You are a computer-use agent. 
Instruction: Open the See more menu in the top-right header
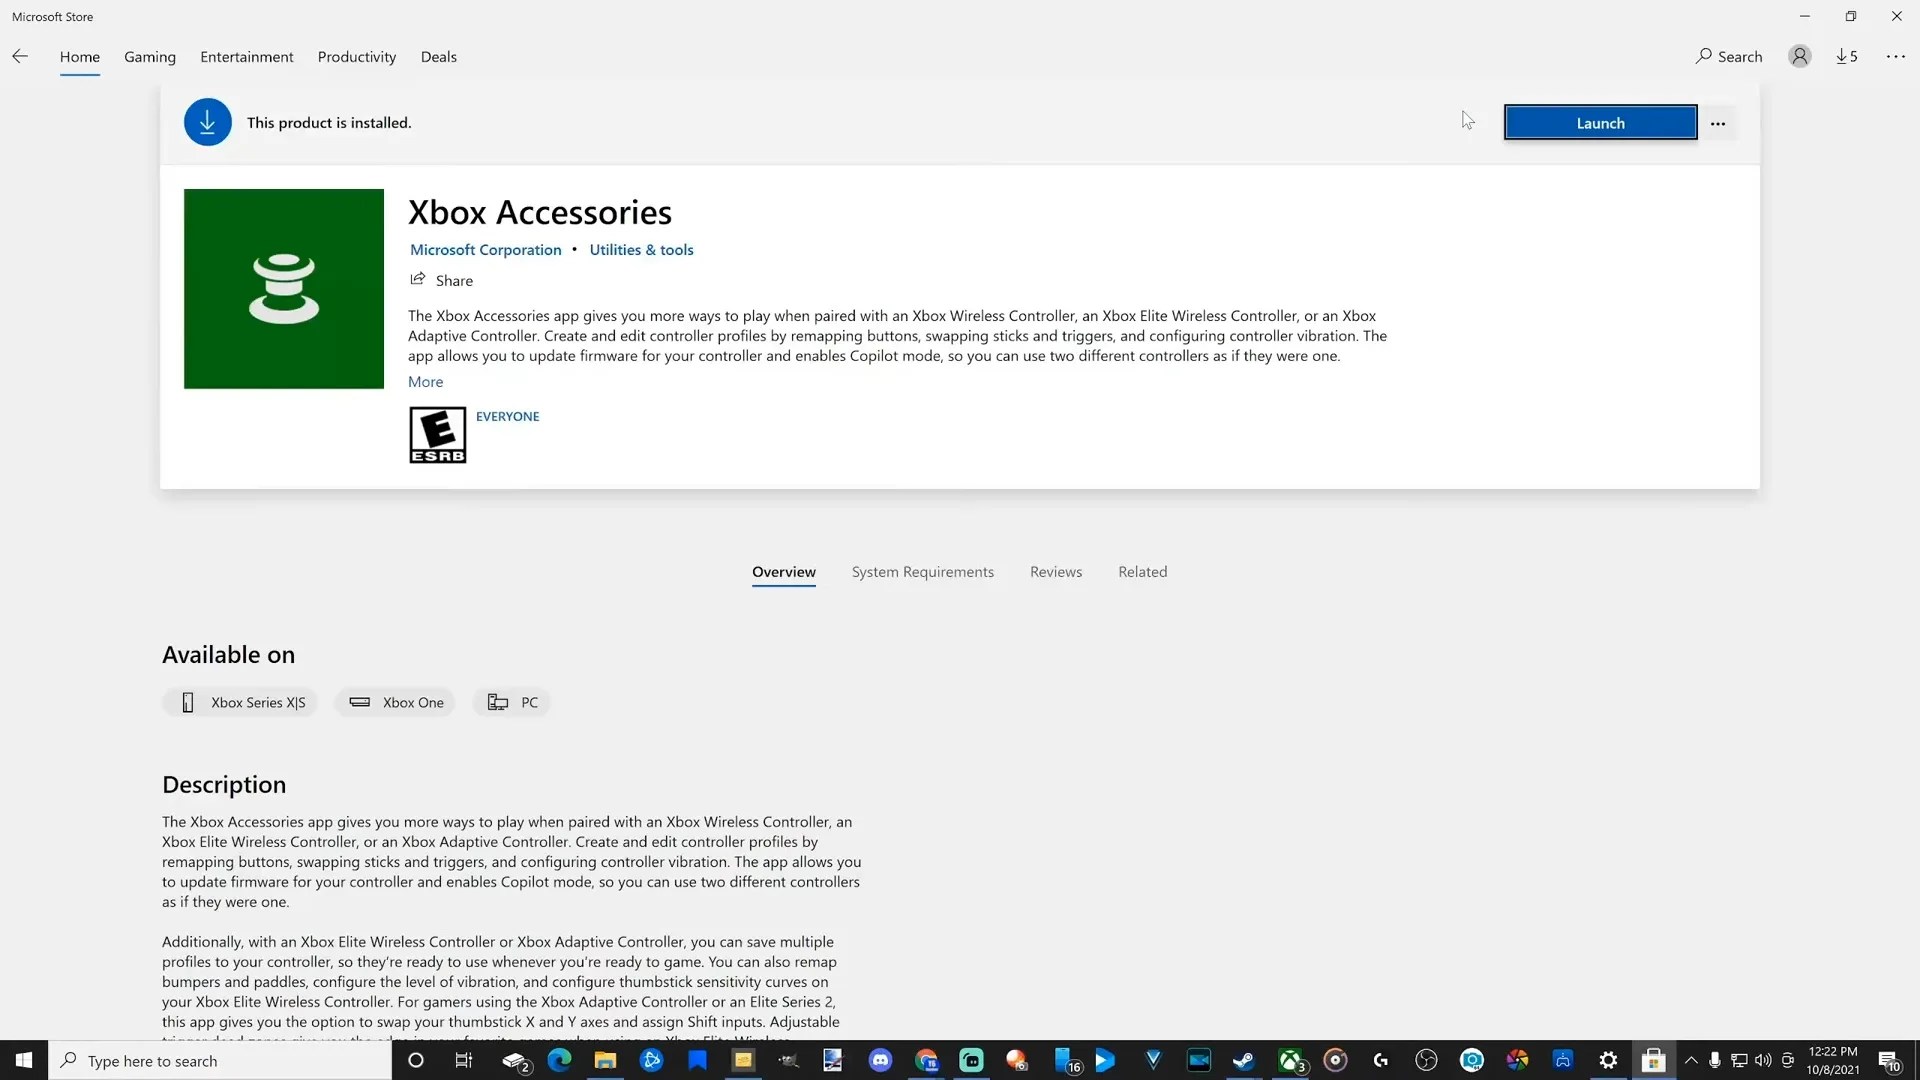click(x=1895, y=56)
